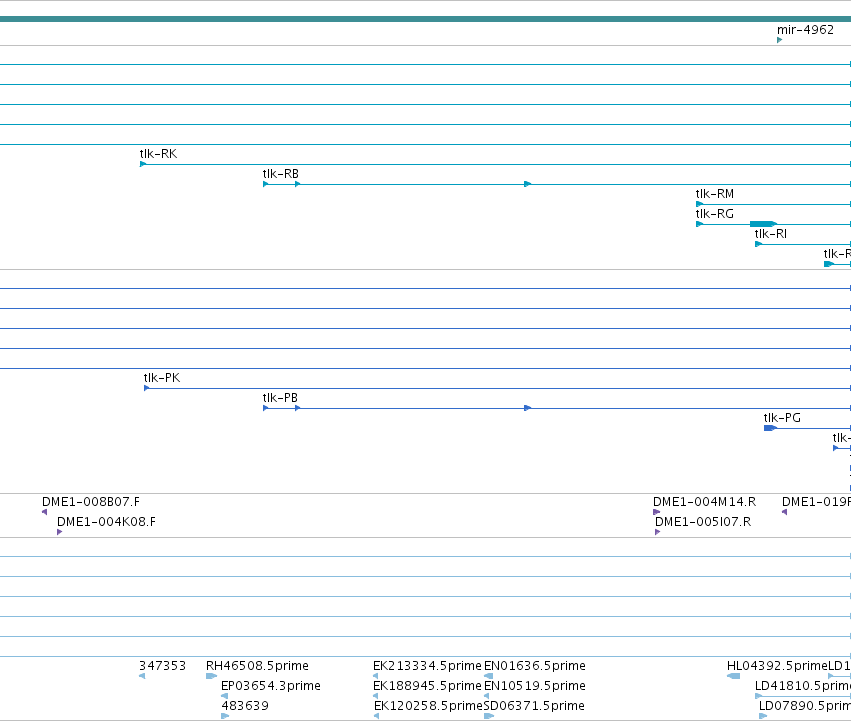This screenshot has width=851, height=721.
Task: Select the DME1-004M14.R feature label
Action: 704,502
